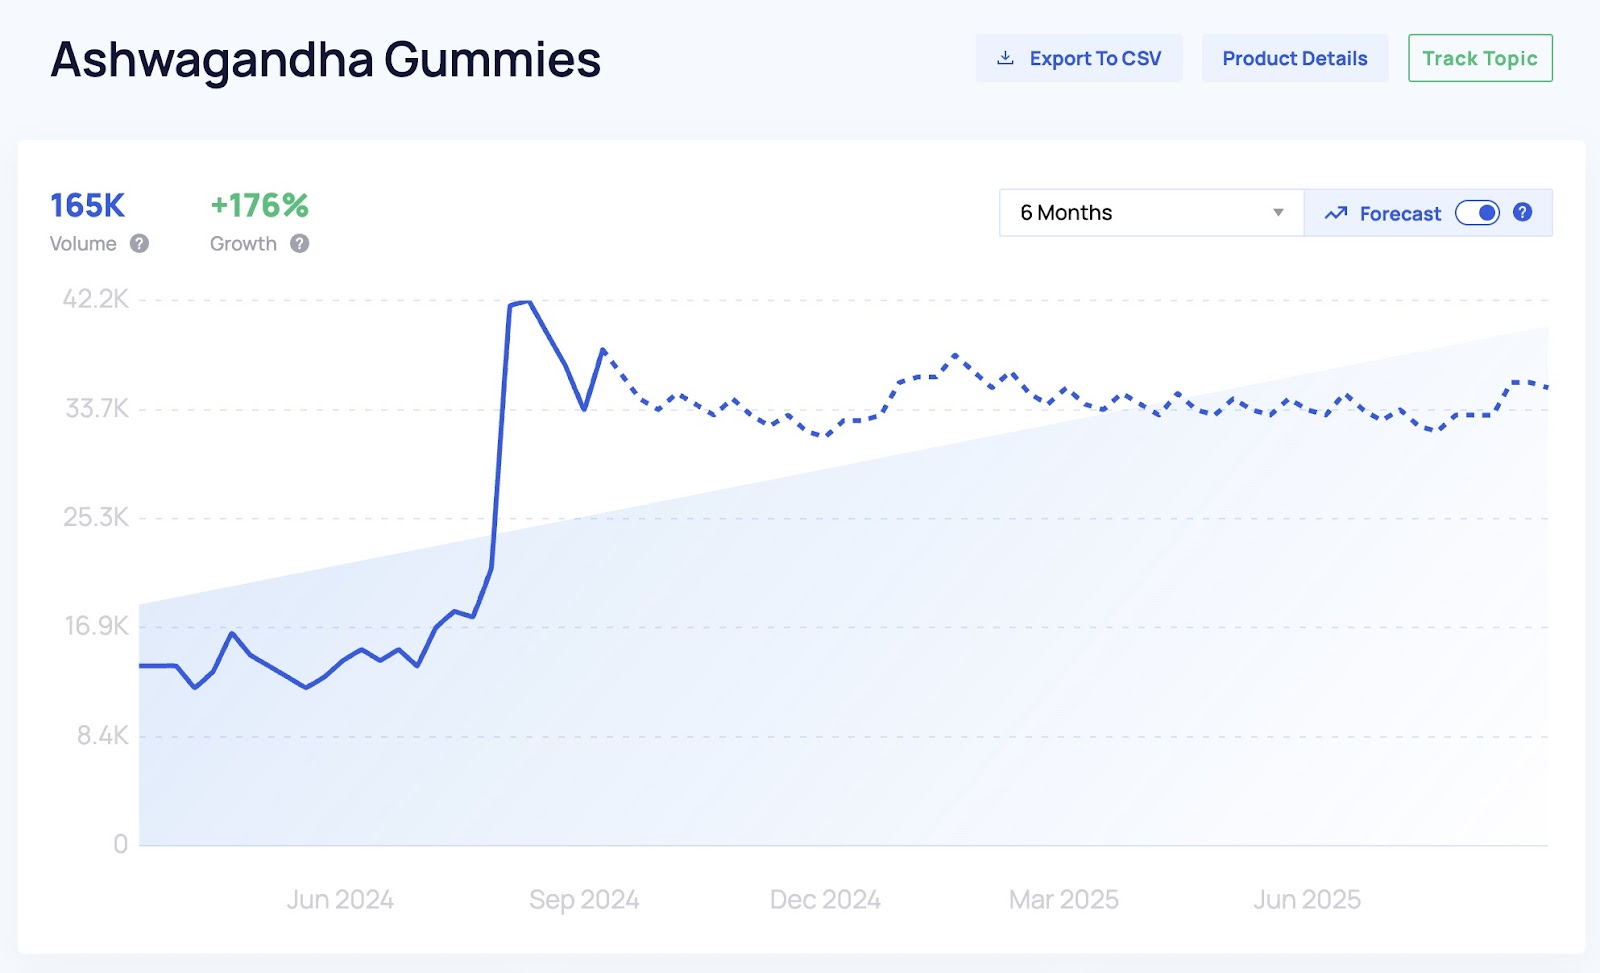Click the Mar 2025 axis label

(x=1064, y=899)
